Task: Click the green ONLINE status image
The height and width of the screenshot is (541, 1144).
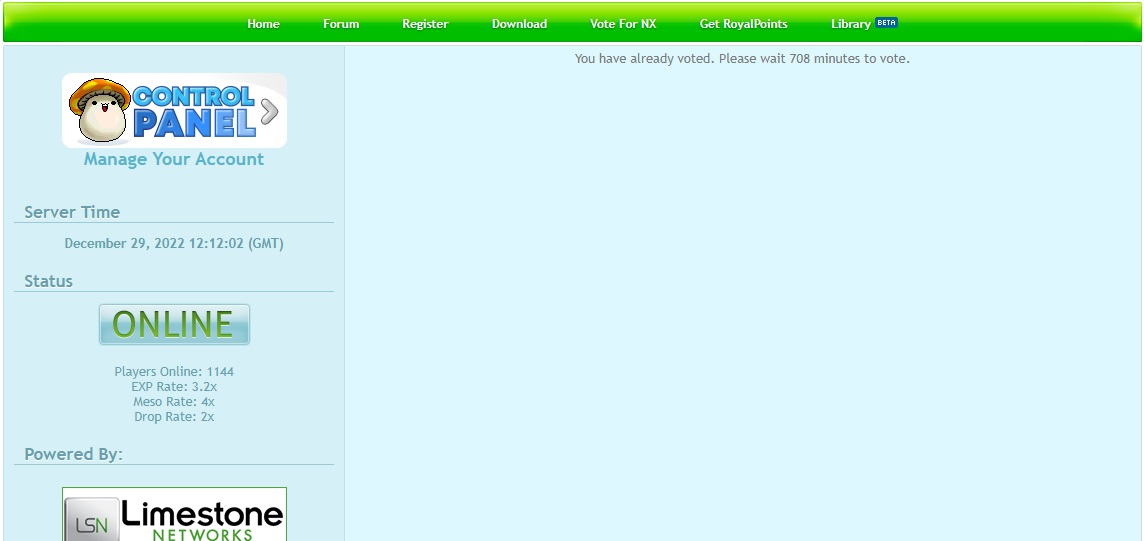Action: click(174, 325)
